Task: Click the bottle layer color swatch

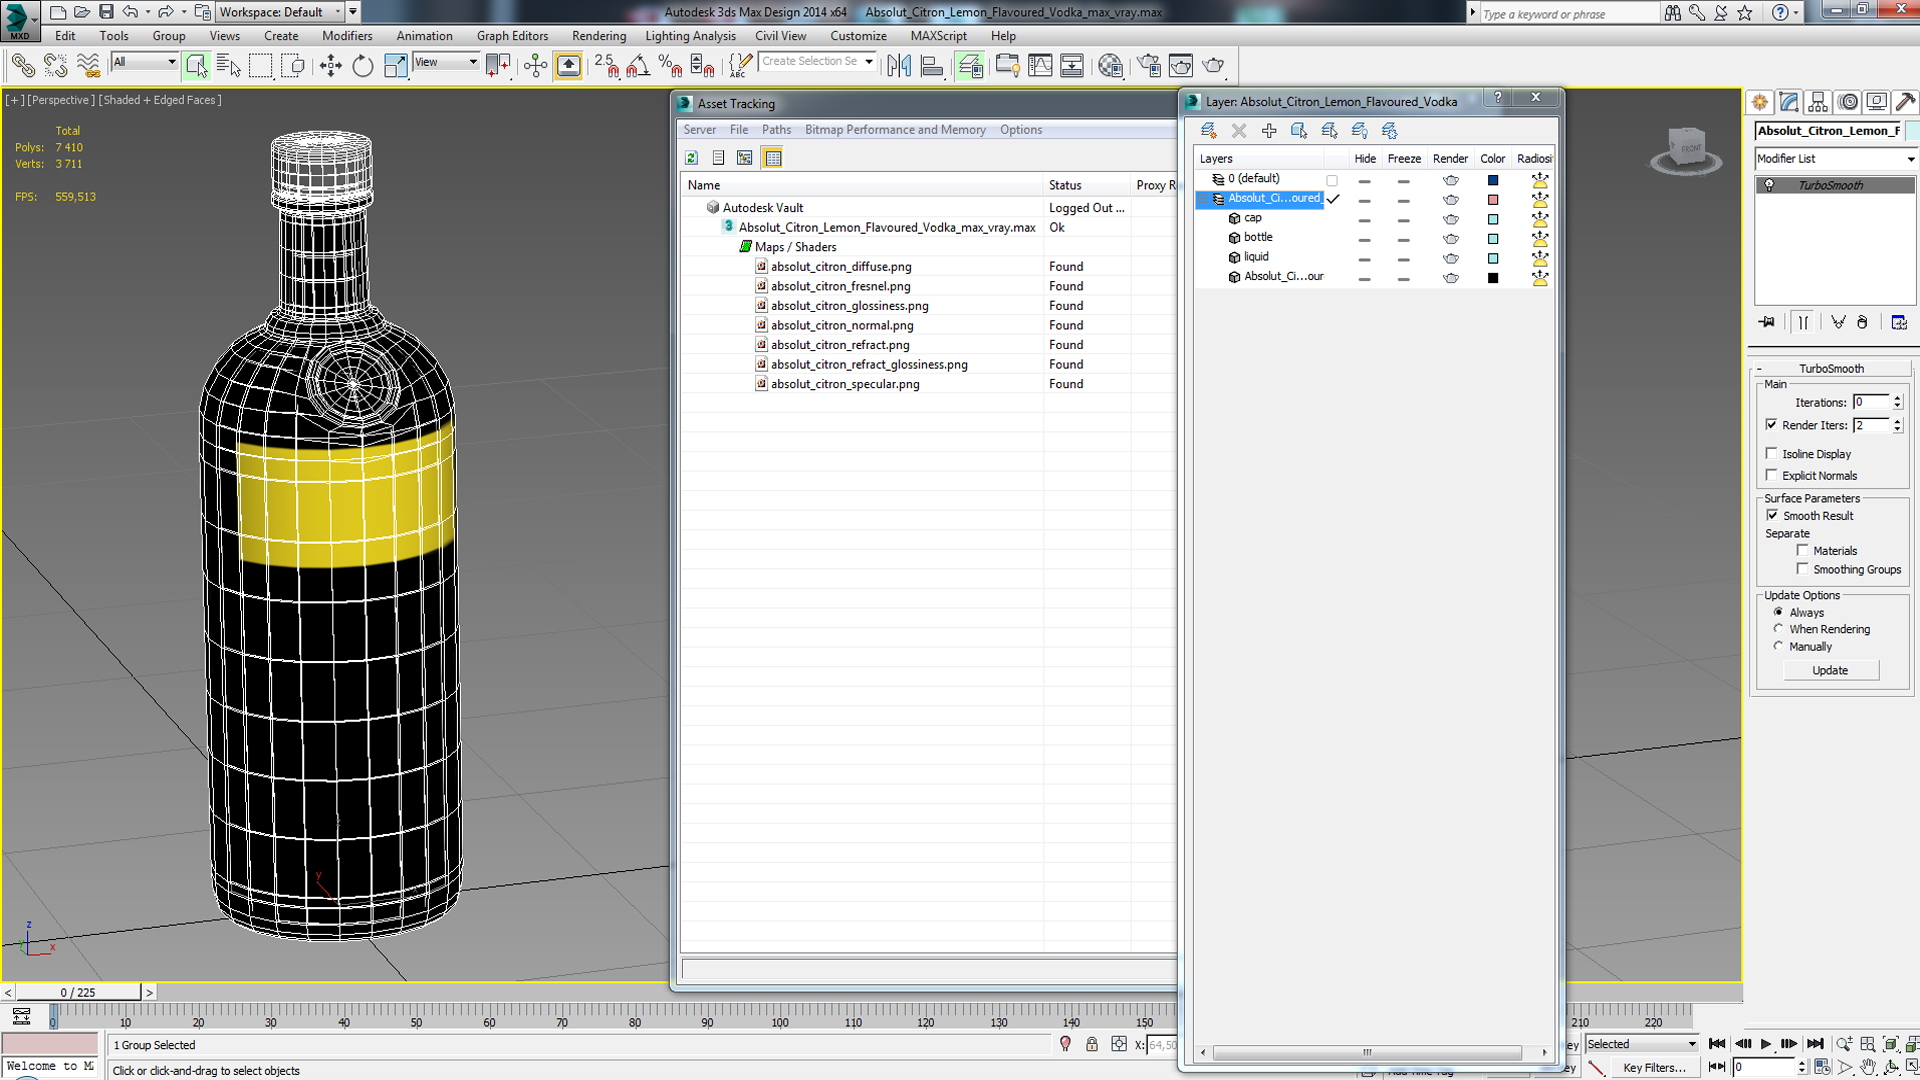Action: click(x=1493, y=238)
